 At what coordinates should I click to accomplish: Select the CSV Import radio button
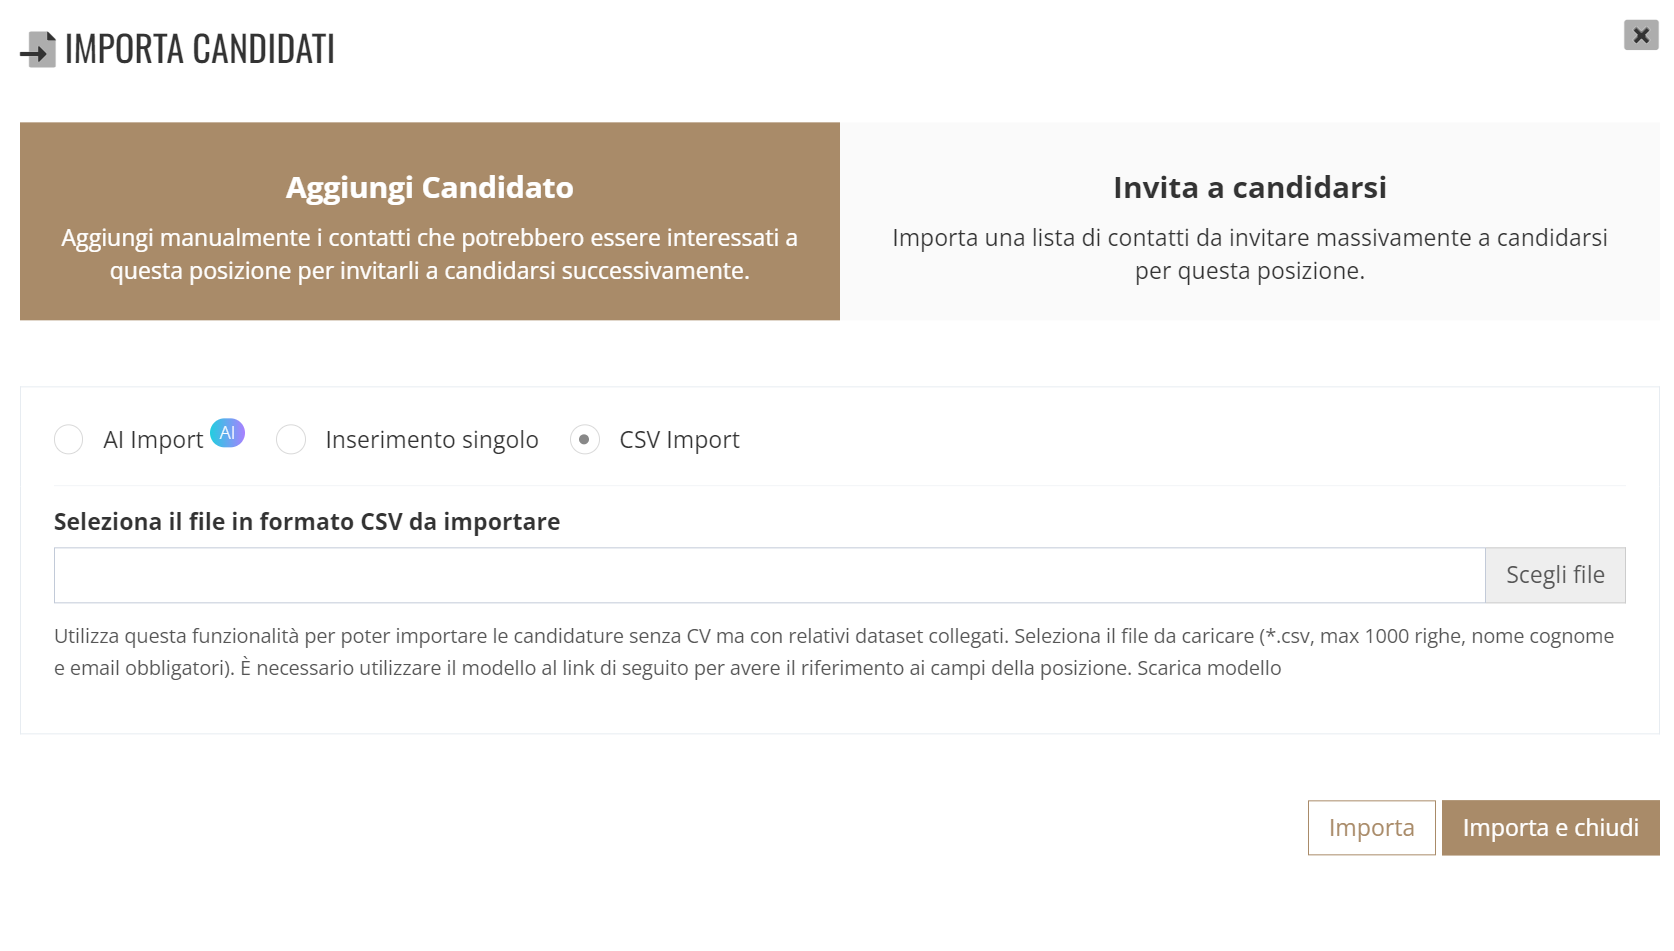click(x=585, y=439)
